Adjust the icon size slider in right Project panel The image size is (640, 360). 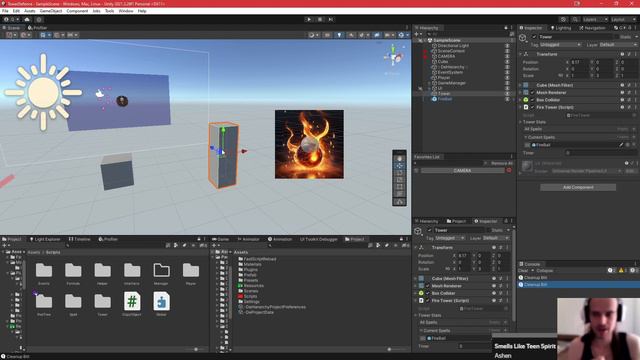click(x=389, y=349)
